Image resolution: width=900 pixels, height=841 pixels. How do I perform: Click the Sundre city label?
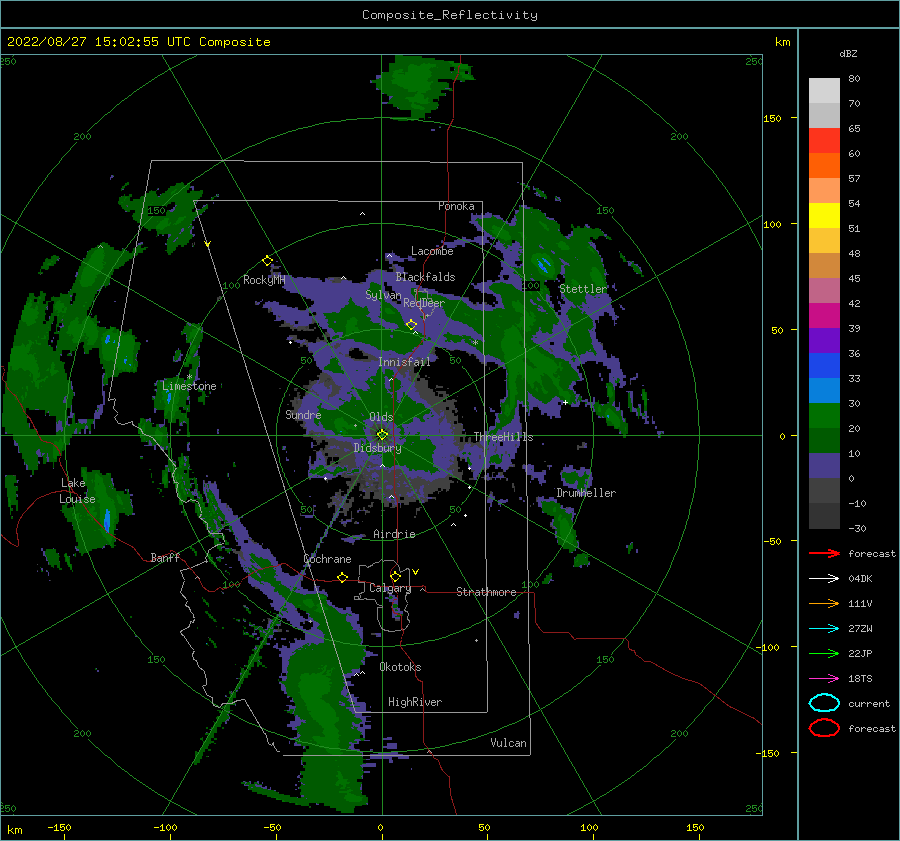tap(303, 414)
